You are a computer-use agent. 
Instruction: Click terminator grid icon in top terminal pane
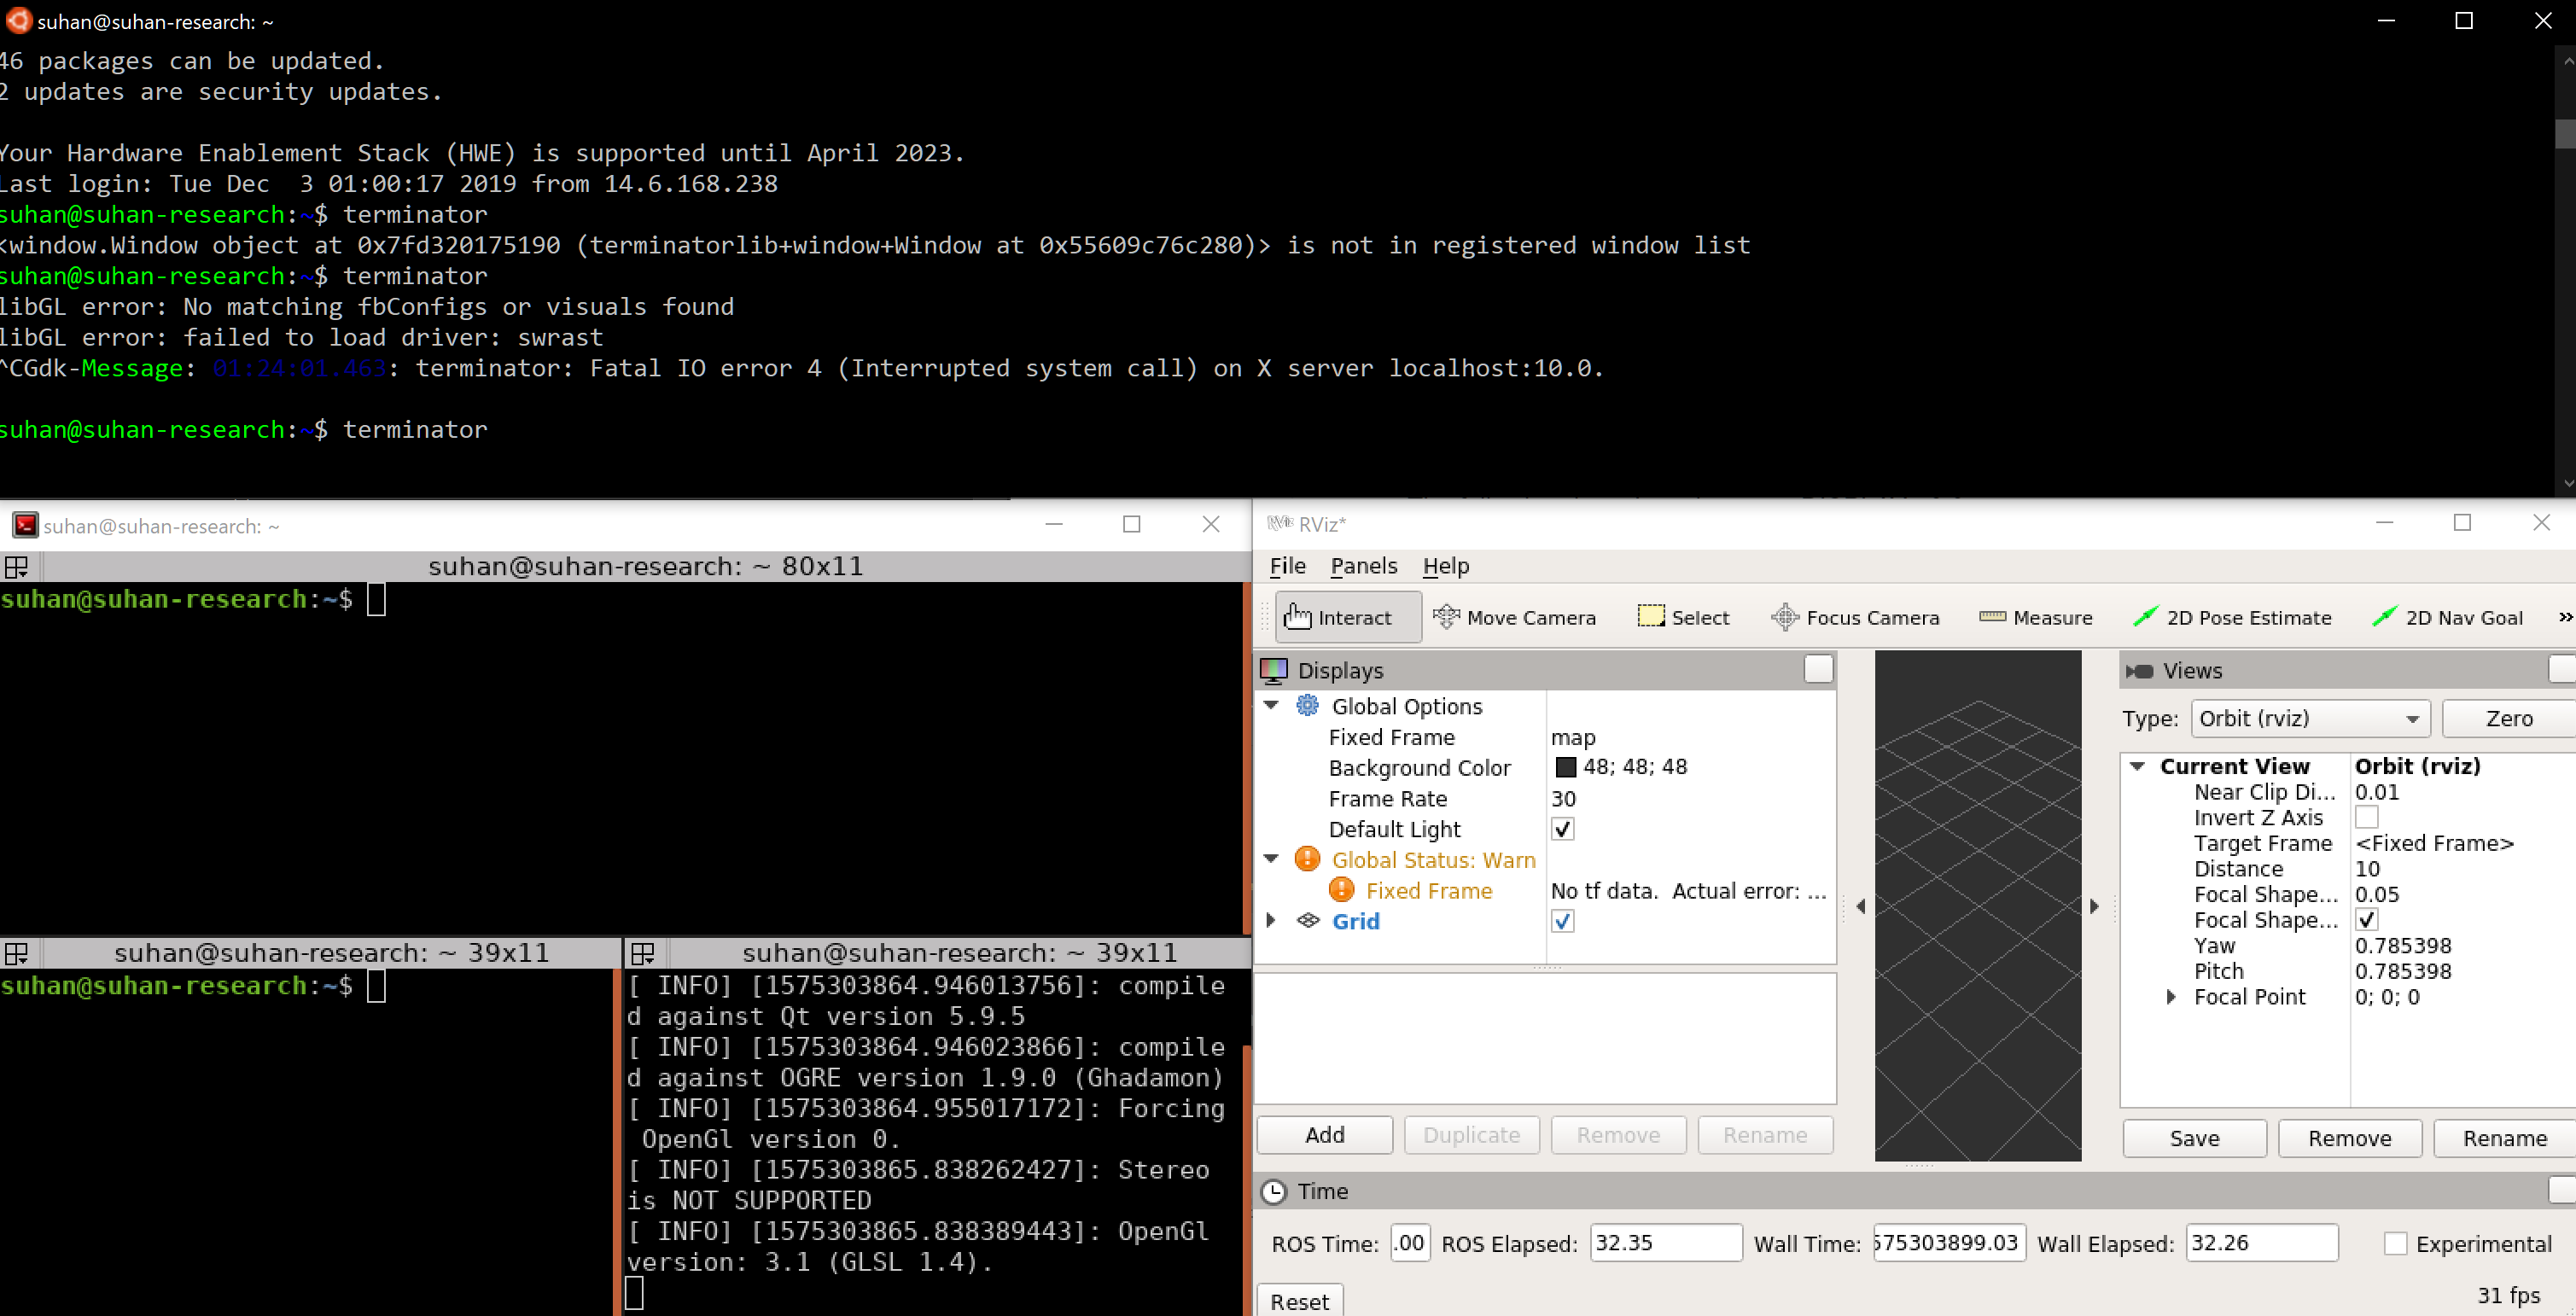(x=17, y=567)
